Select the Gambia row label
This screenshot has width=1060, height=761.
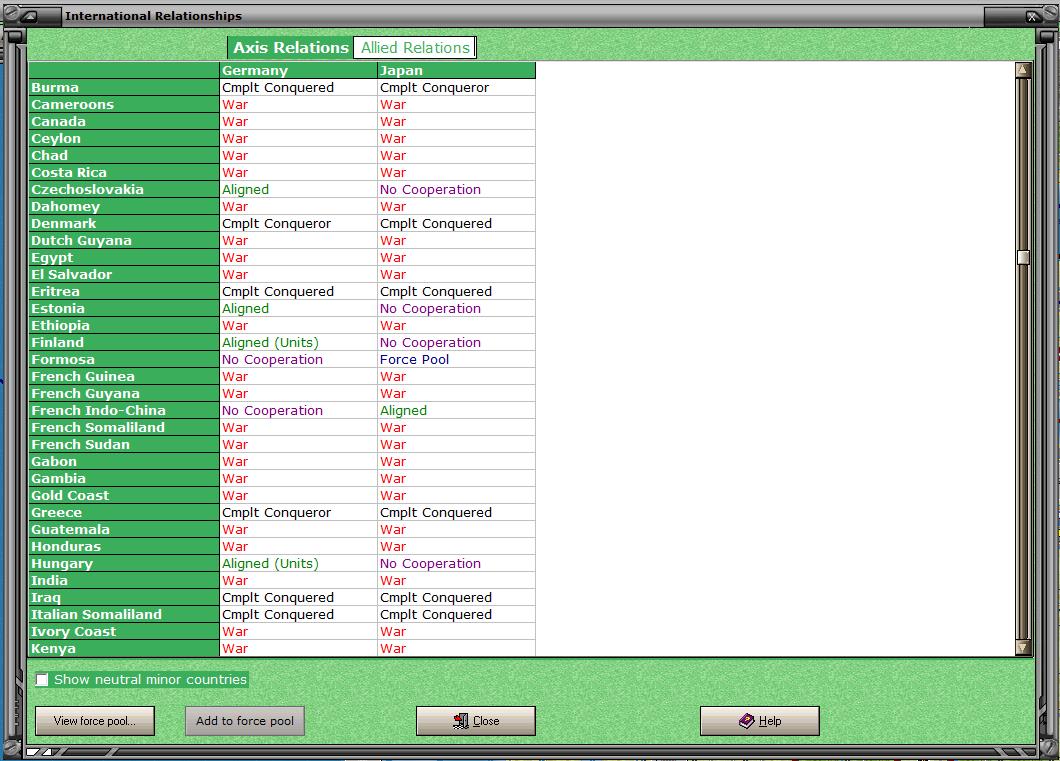124,478
